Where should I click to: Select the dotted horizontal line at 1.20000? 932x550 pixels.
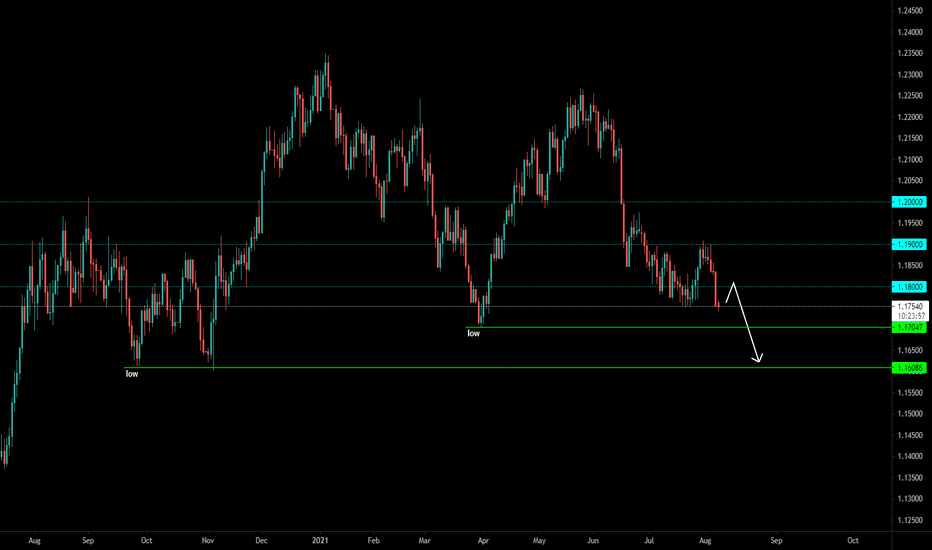click(446, 202)
